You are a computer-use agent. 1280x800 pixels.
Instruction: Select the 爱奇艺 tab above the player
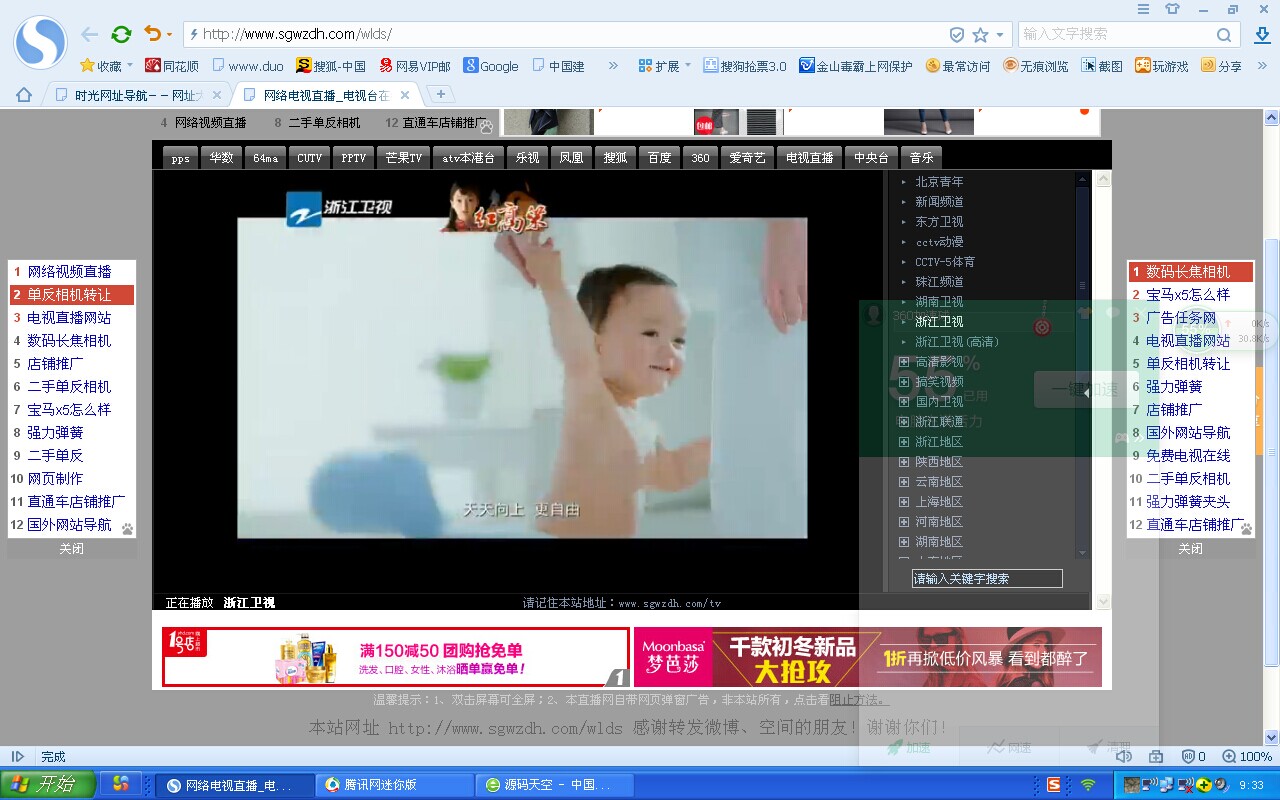(x=747, y=157)
